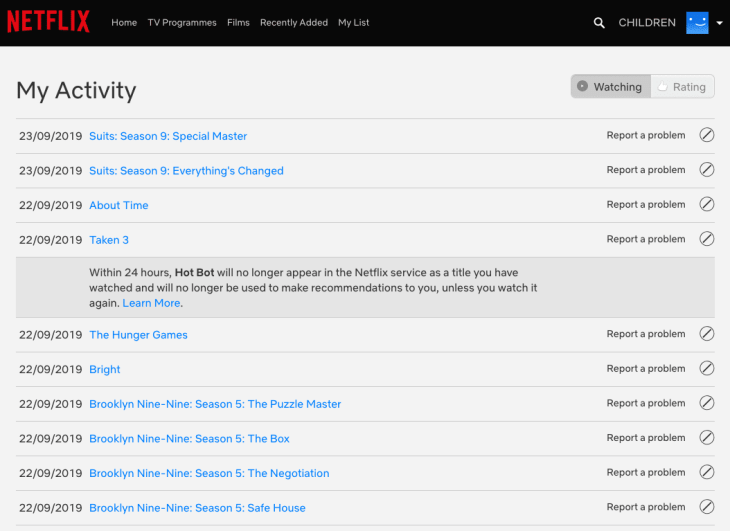Screen dimensions: 730x531
Task: Click the blue profile avatar
Action: click(x=697, y=22)
